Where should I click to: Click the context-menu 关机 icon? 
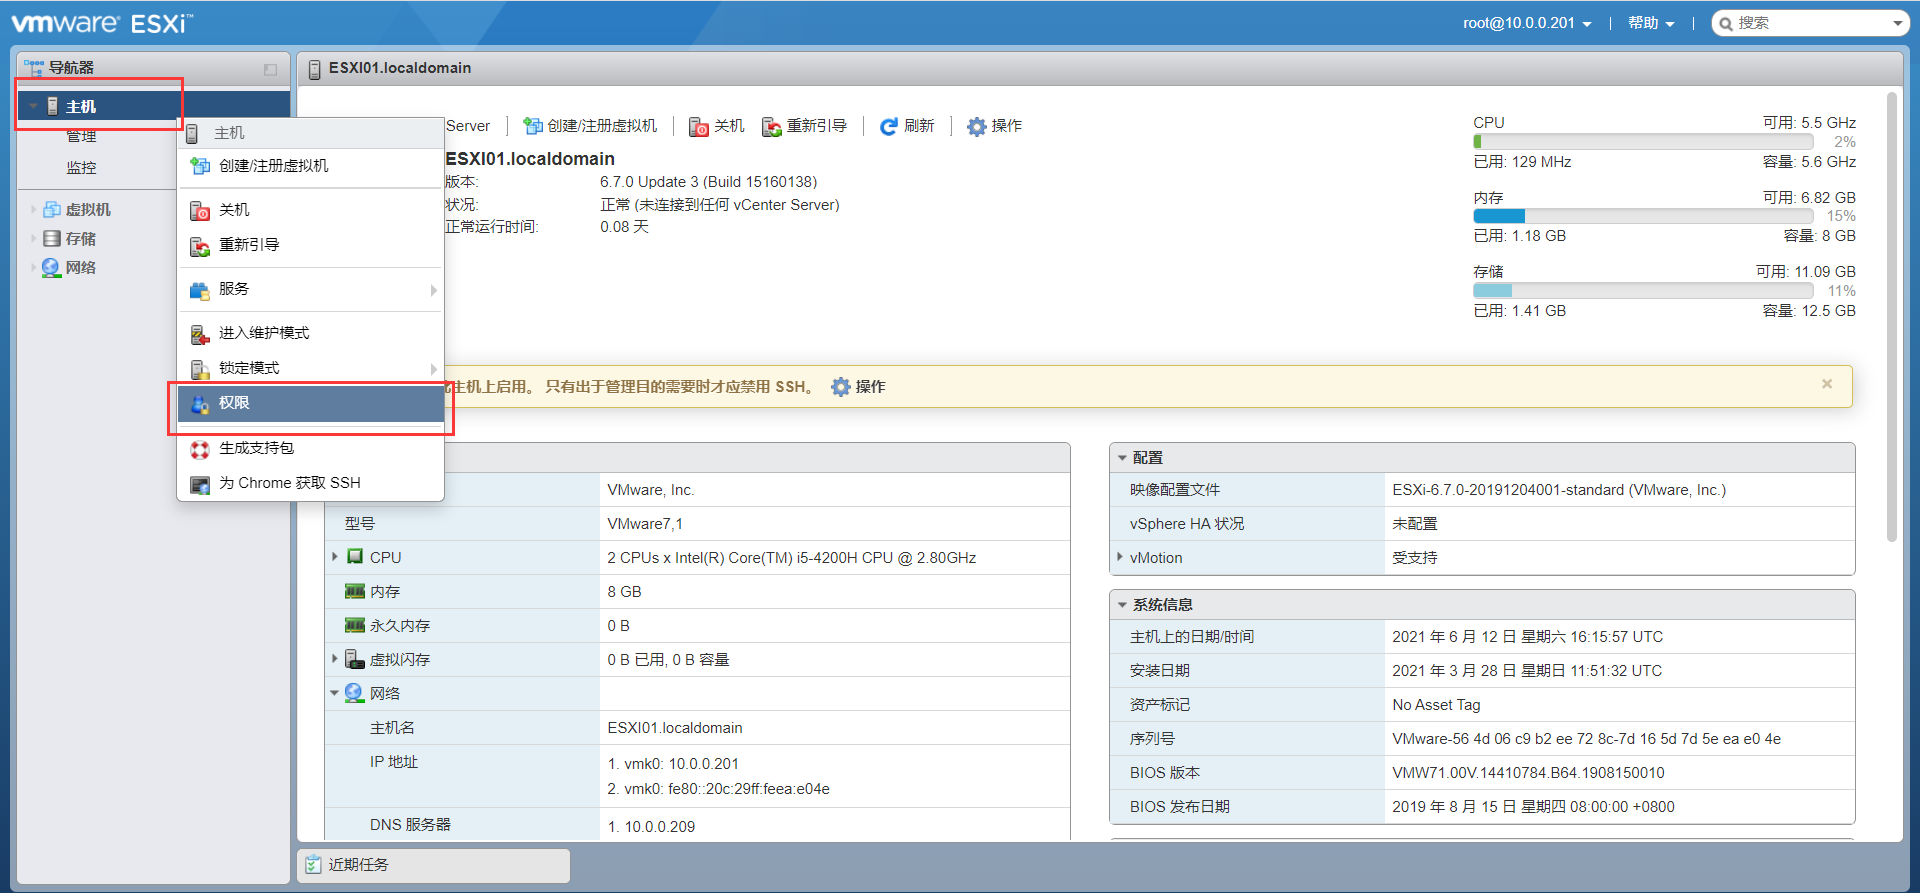pos(200,211)
